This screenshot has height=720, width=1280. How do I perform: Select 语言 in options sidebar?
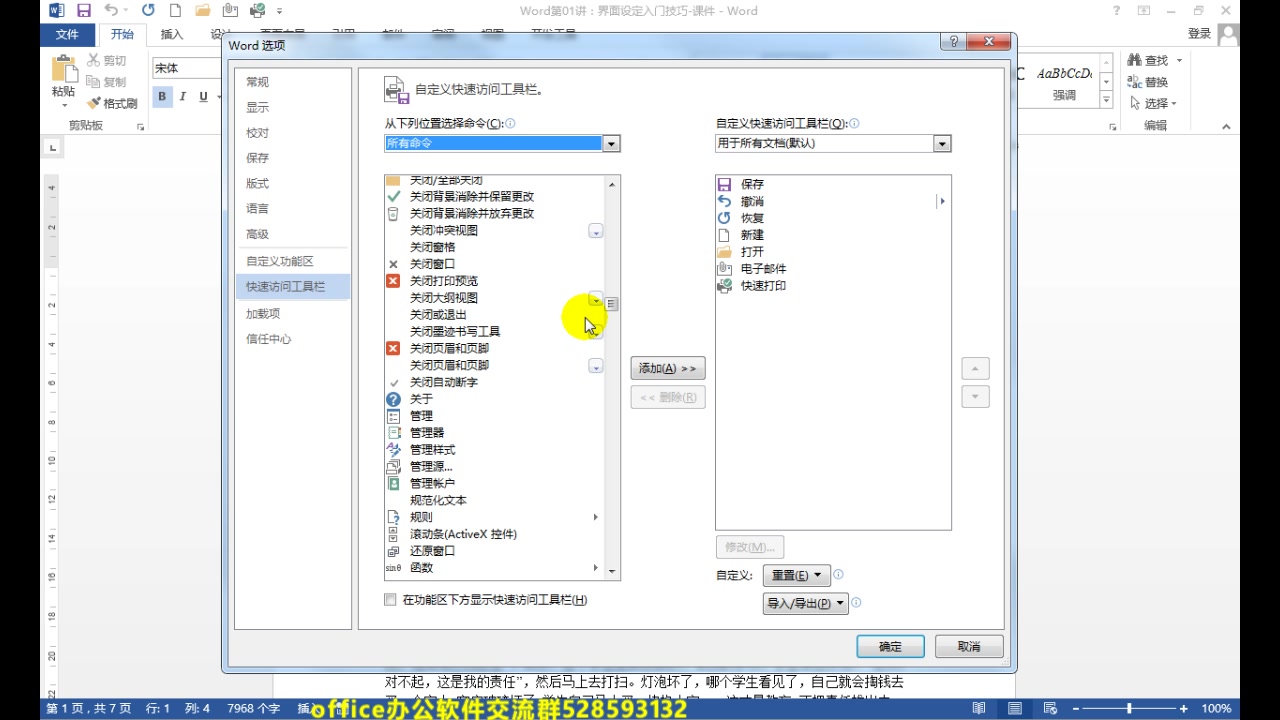click(291, 209)
